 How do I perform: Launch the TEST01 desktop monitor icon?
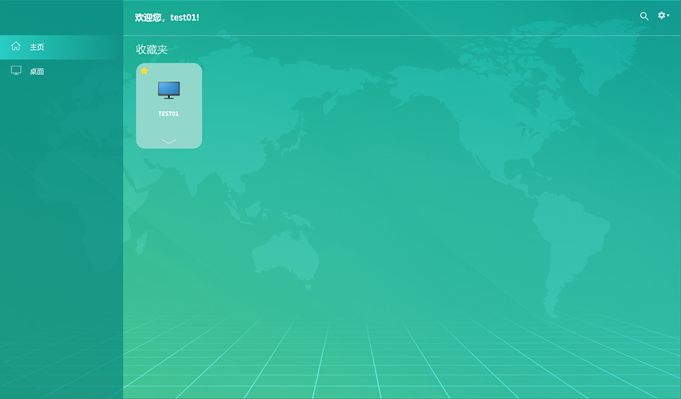(x=169, y=90)
